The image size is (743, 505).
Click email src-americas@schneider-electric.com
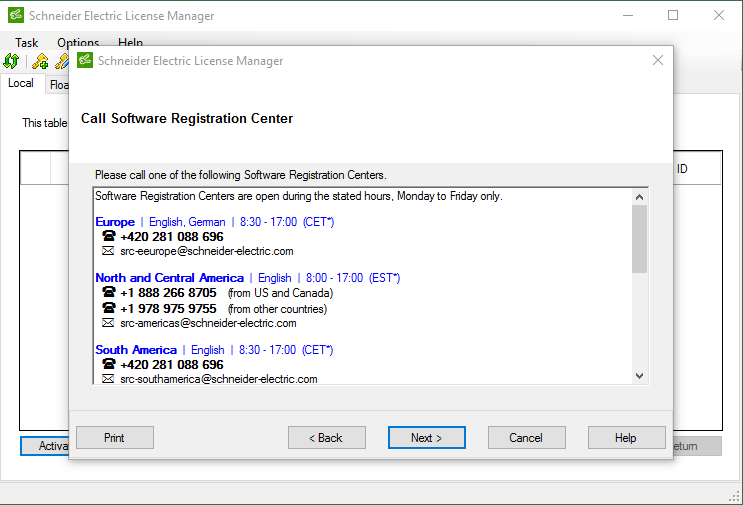pos(208,323)
